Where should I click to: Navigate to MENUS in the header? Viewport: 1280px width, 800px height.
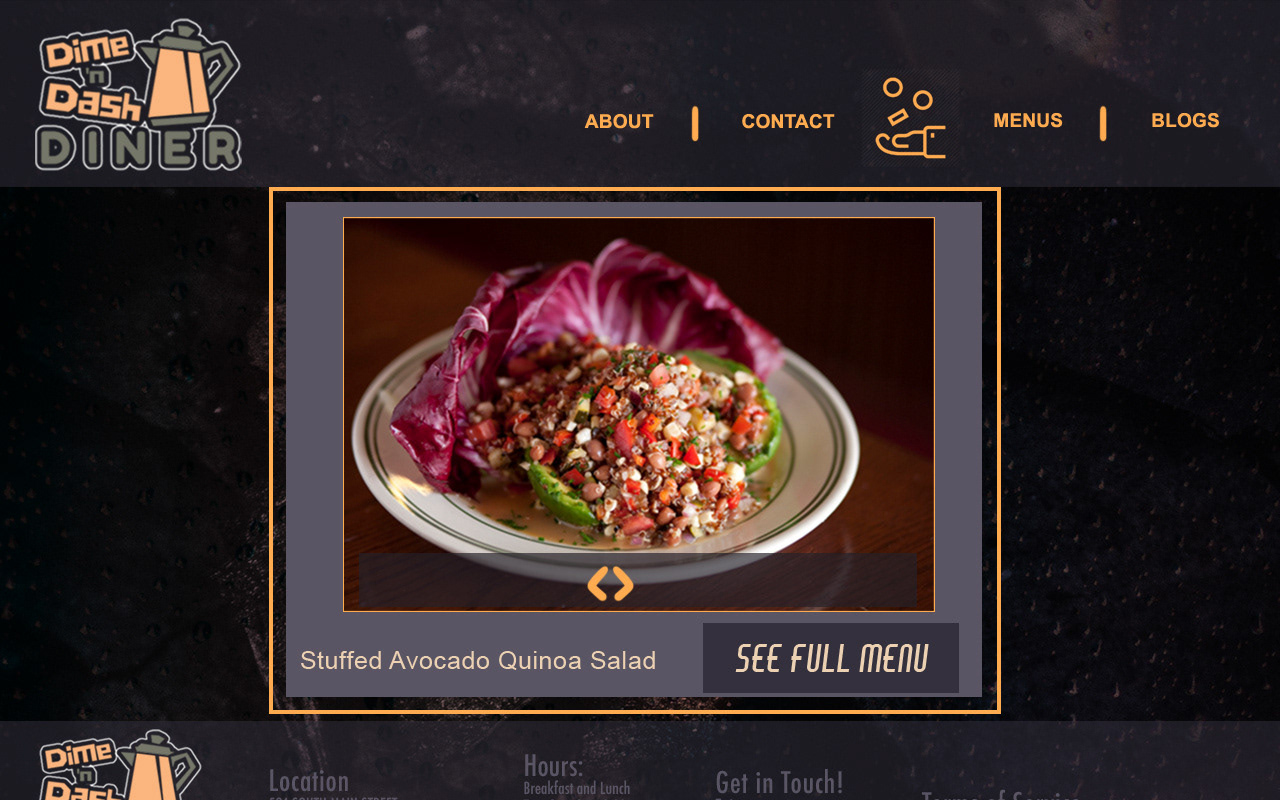point(1028,120)
